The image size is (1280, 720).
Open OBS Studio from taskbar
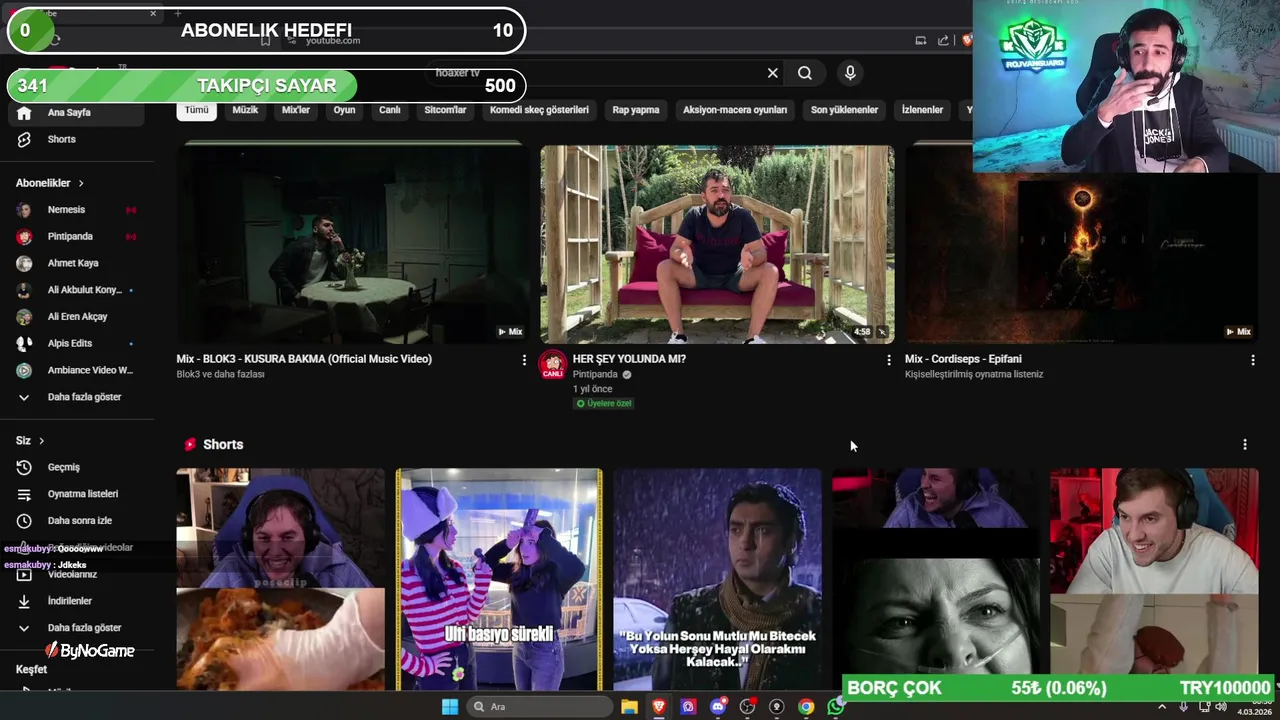click(x=747, y=707)
